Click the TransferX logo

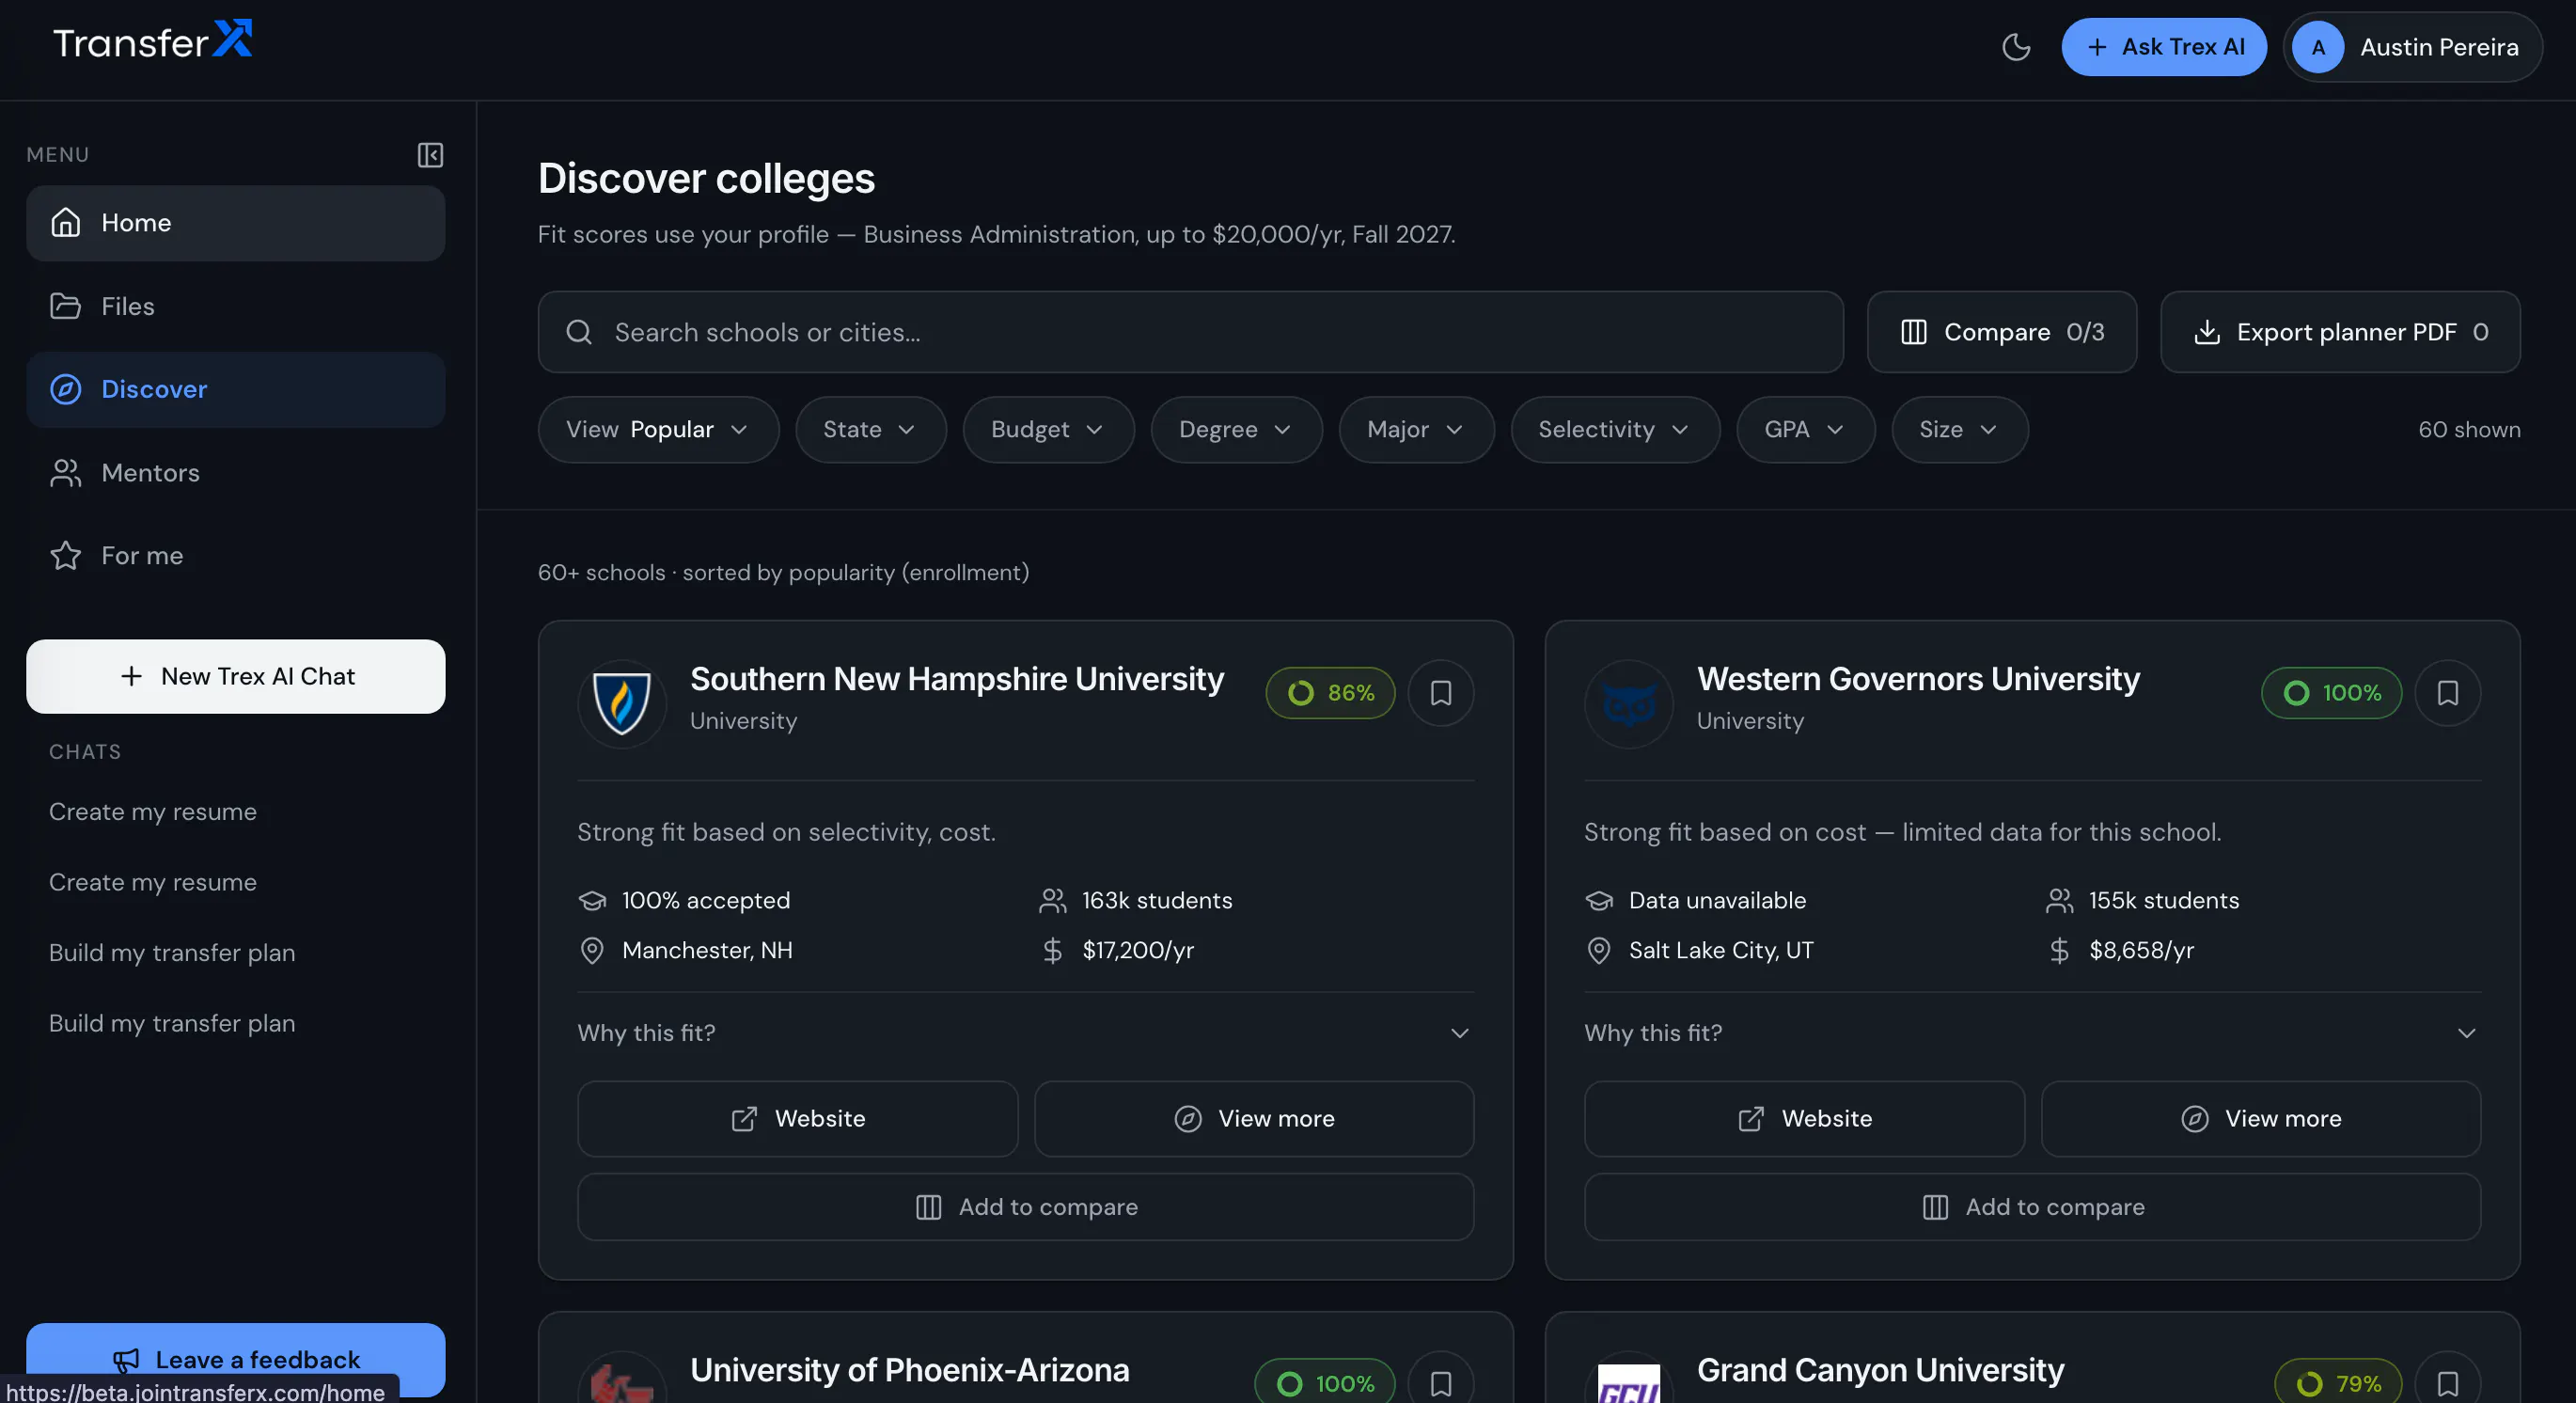coord(153,41)
